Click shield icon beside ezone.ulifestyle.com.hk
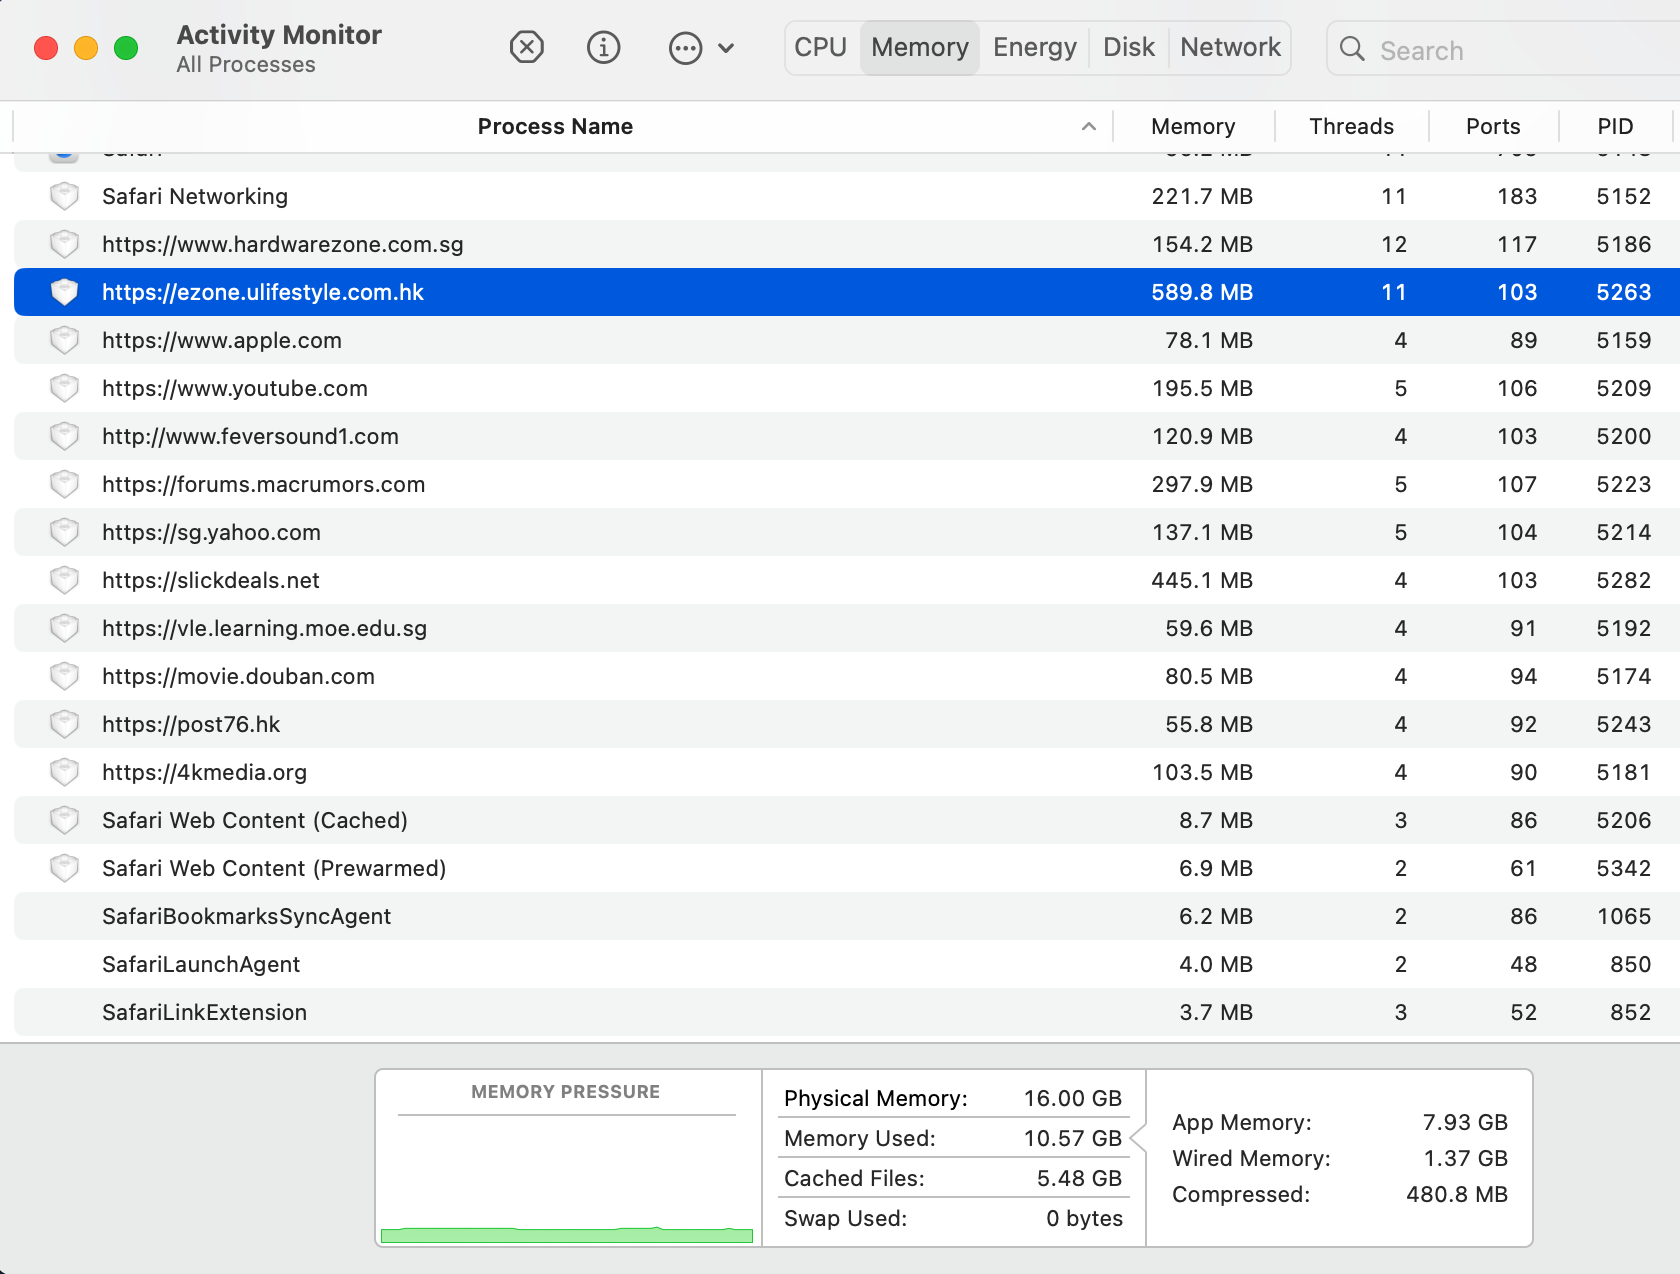This screenshot has height=1274, width=1680. tap(65, 292)
